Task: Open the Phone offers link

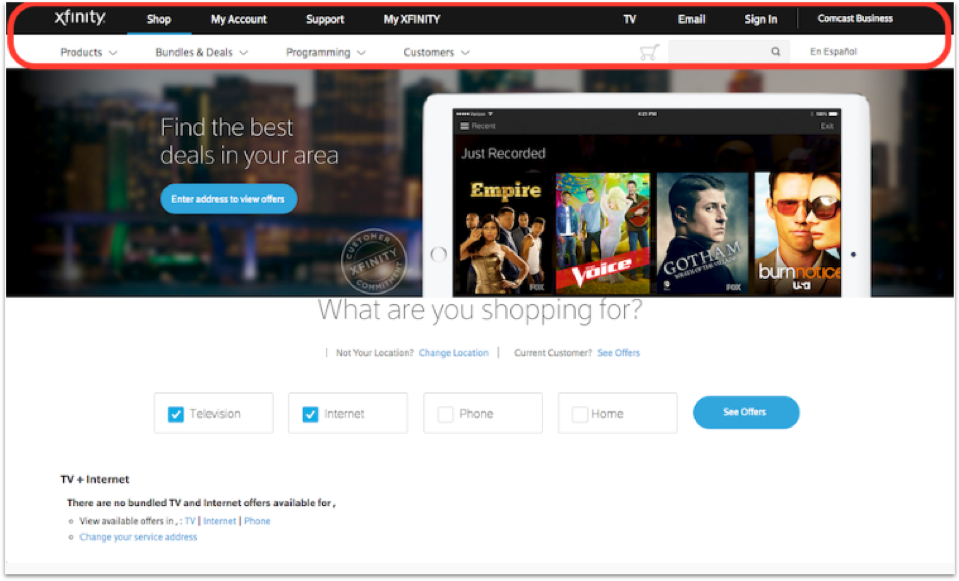Action: pos(257,521)
